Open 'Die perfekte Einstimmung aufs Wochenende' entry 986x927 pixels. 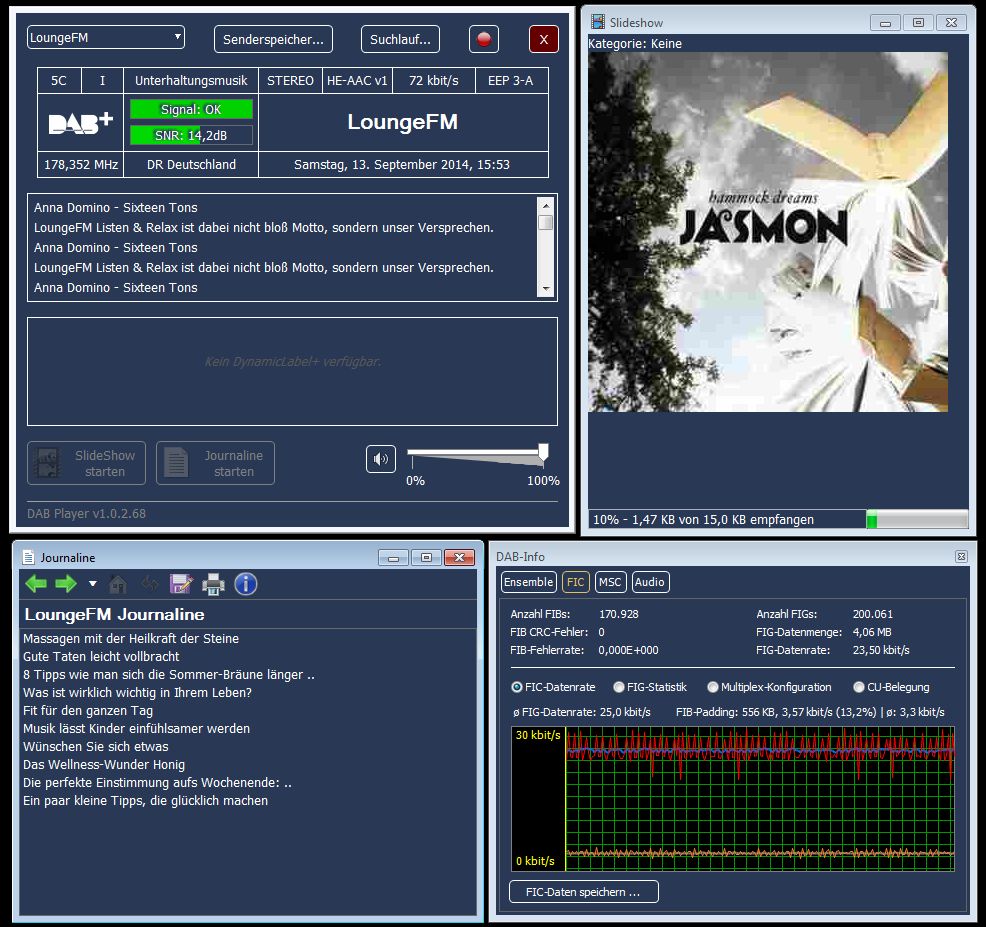157,783
